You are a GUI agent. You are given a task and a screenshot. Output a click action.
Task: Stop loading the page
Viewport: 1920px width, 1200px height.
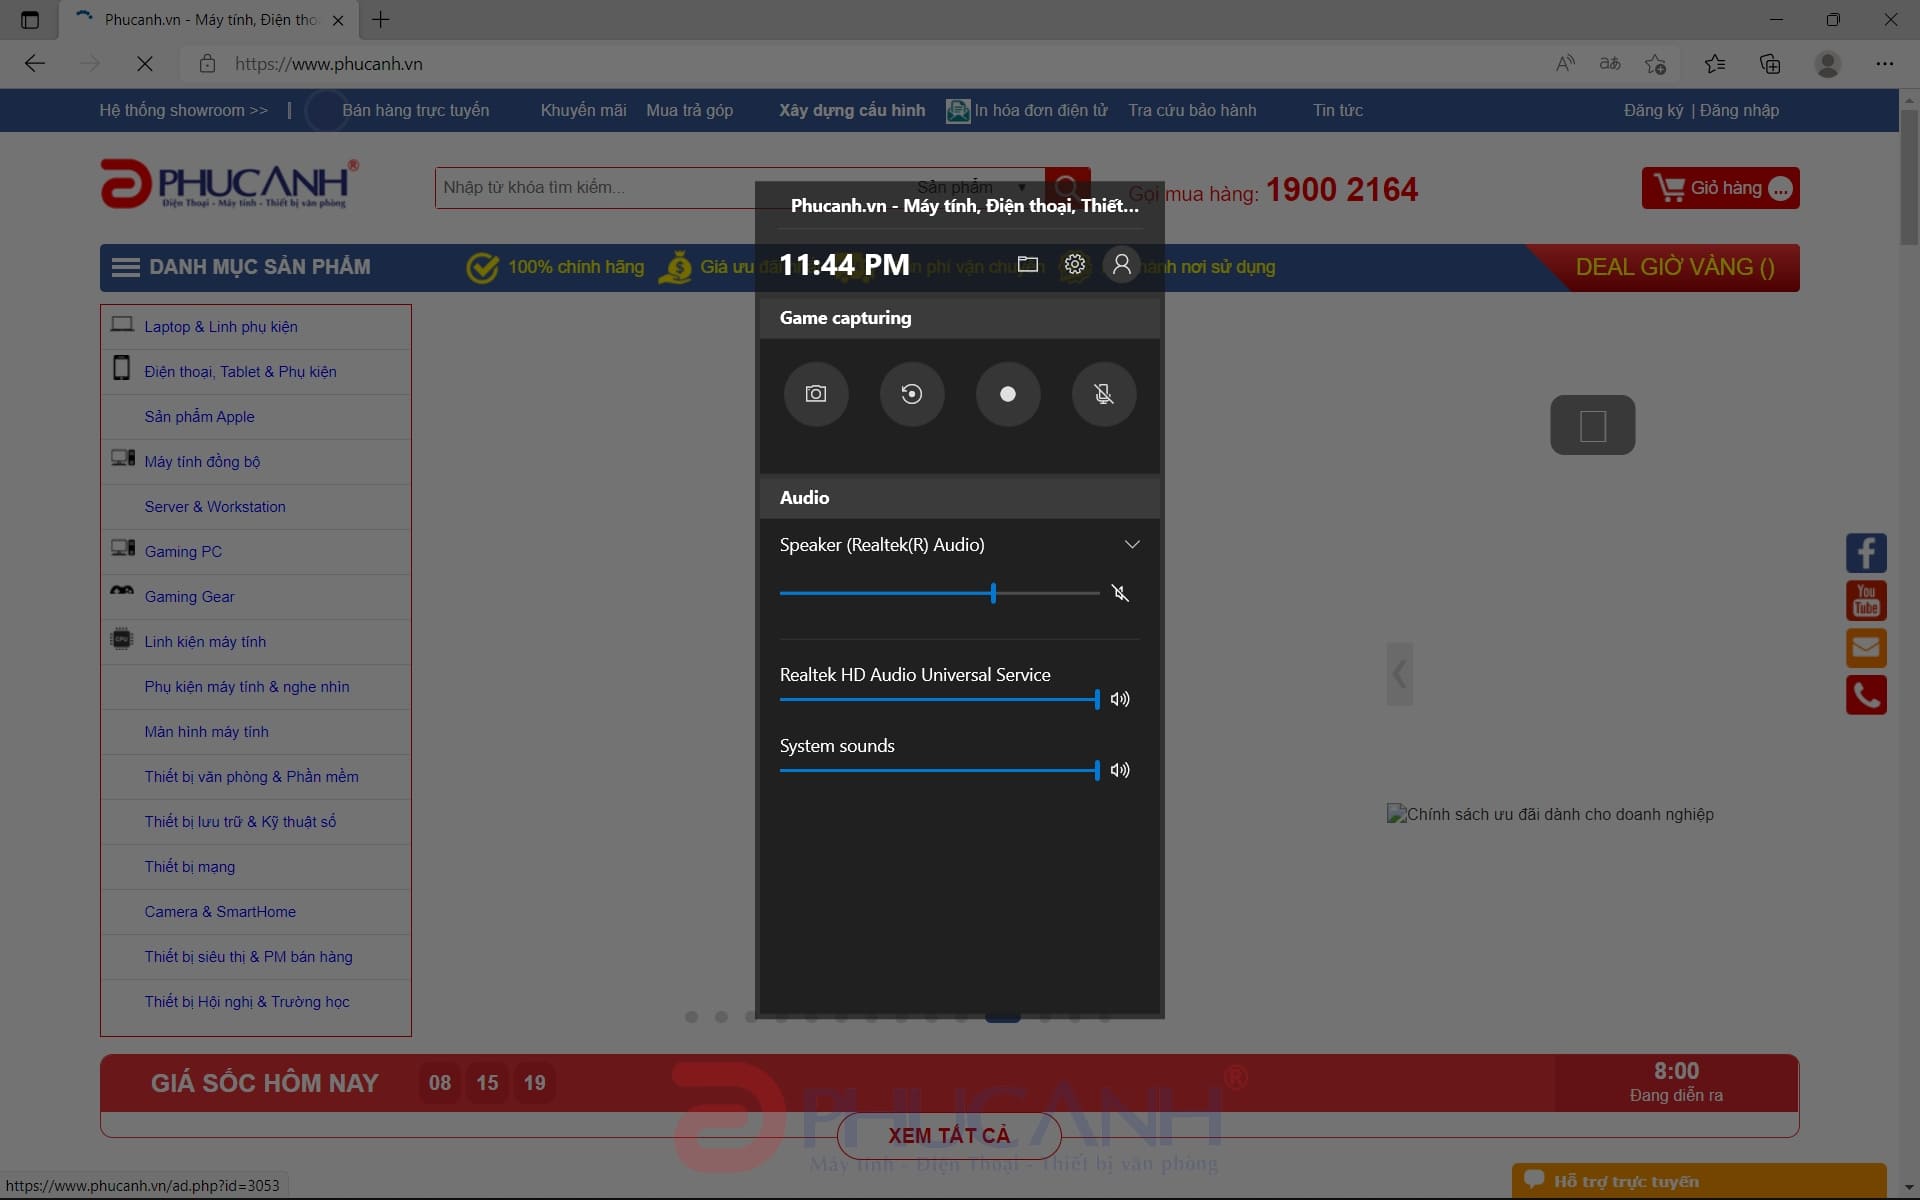145,64
